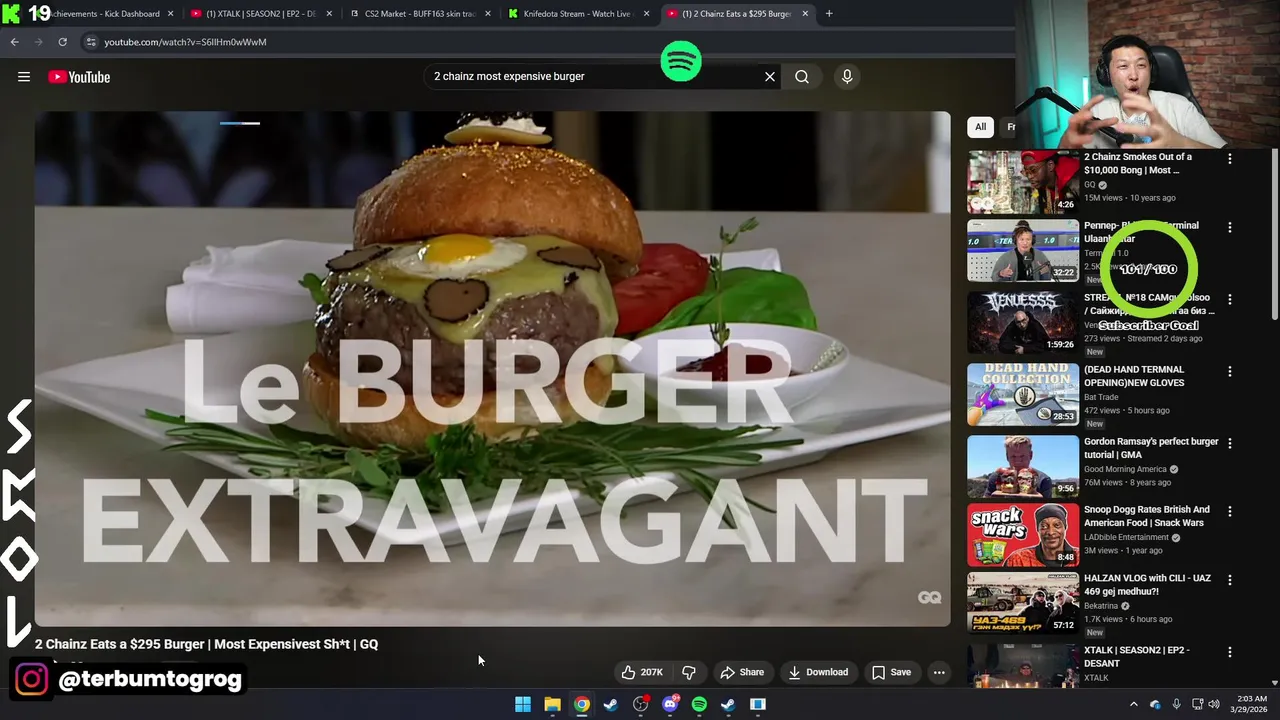Open taskbar clock showing 2:03 AM
This screenshot has height=720, width=1280.
[1250, 704]
